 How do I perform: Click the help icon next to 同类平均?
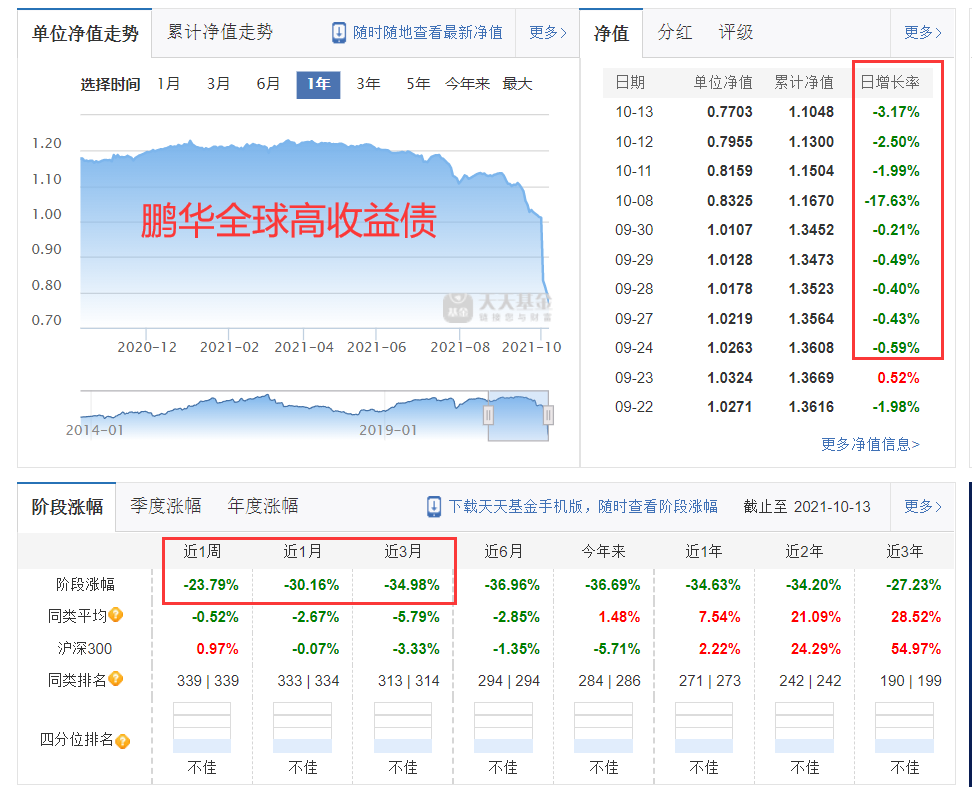click(x=116, y=615)
